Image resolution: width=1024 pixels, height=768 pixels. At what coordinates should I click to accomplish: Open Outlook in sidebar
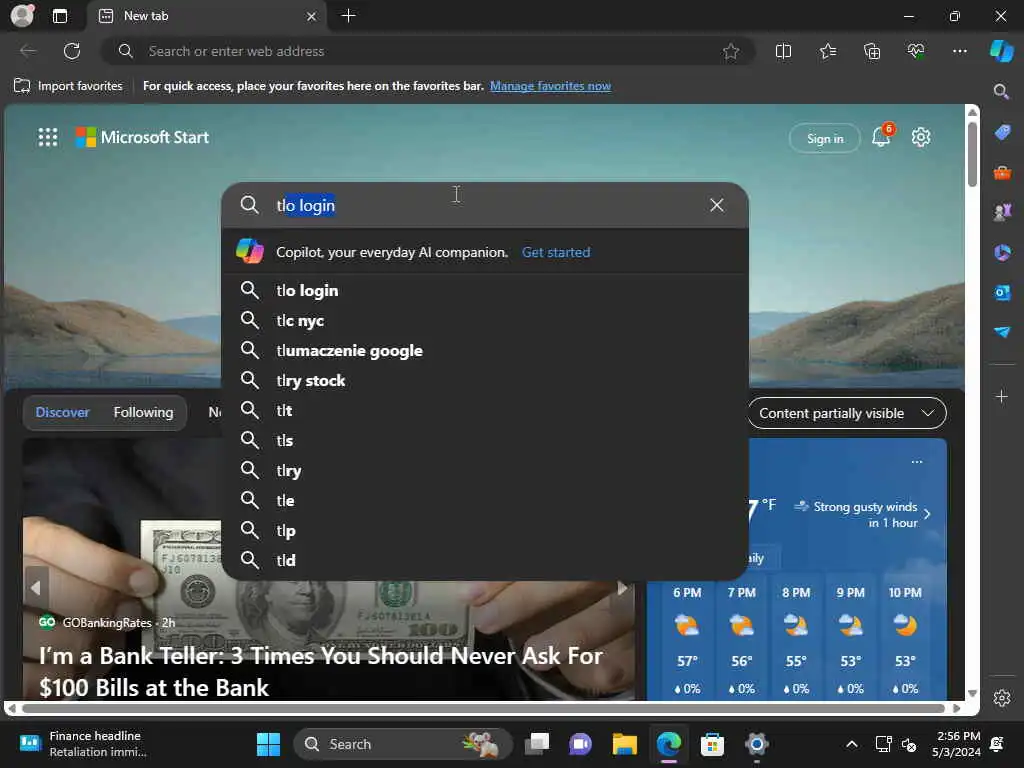pyautogui.click(x=1002, y=292)
